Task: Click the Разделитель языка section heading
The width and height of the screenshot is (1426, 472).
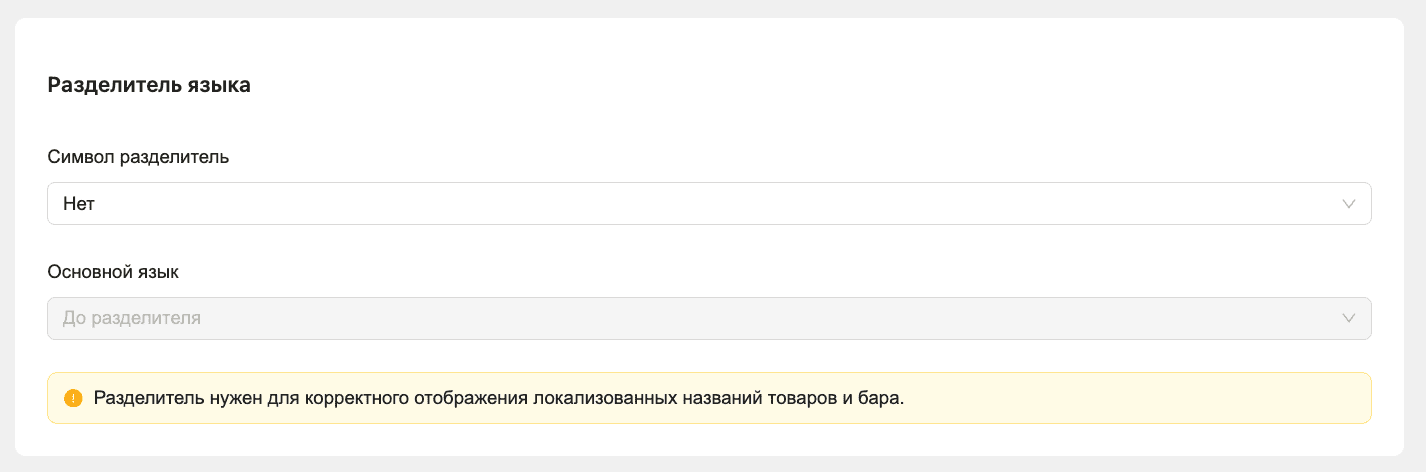Action: [149, 85]
